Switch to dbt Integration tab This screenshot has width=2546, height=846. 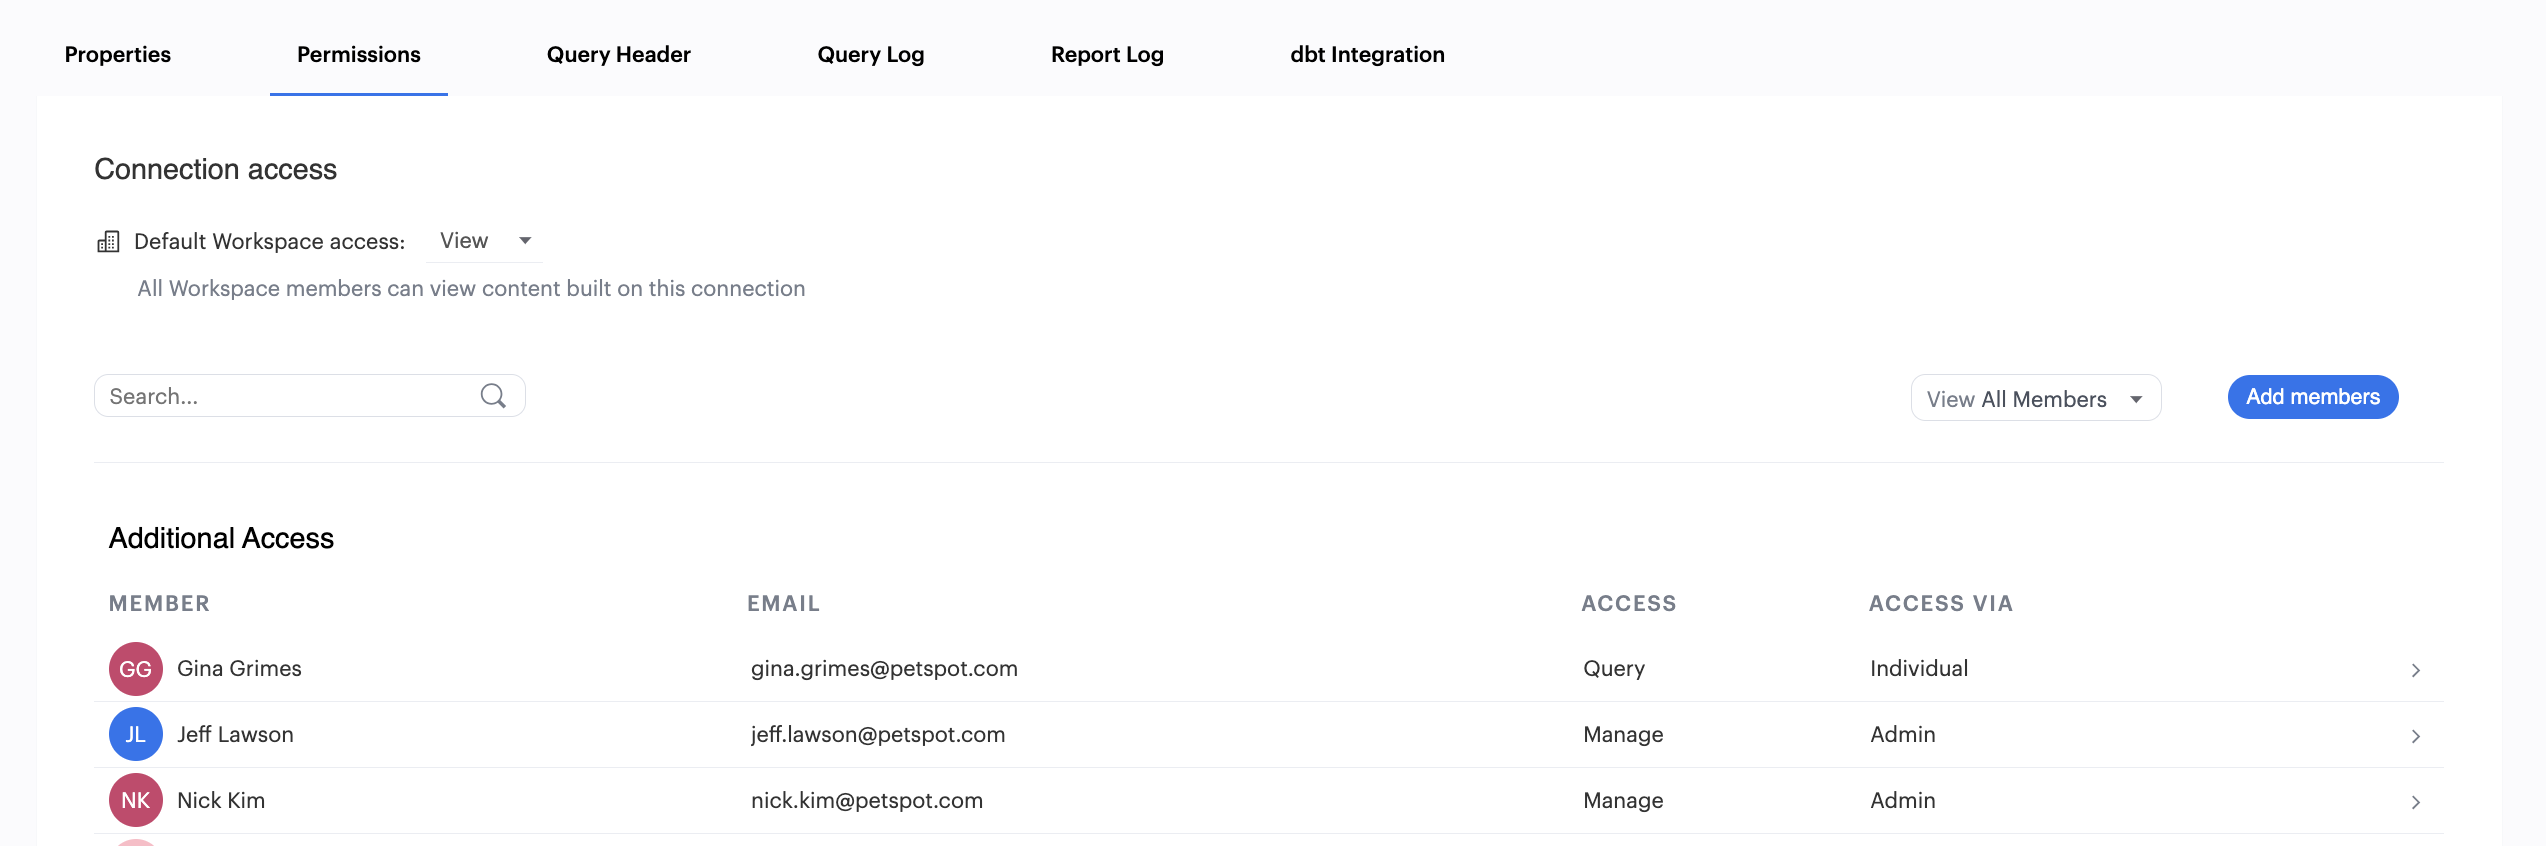[x=1367, y=54]
